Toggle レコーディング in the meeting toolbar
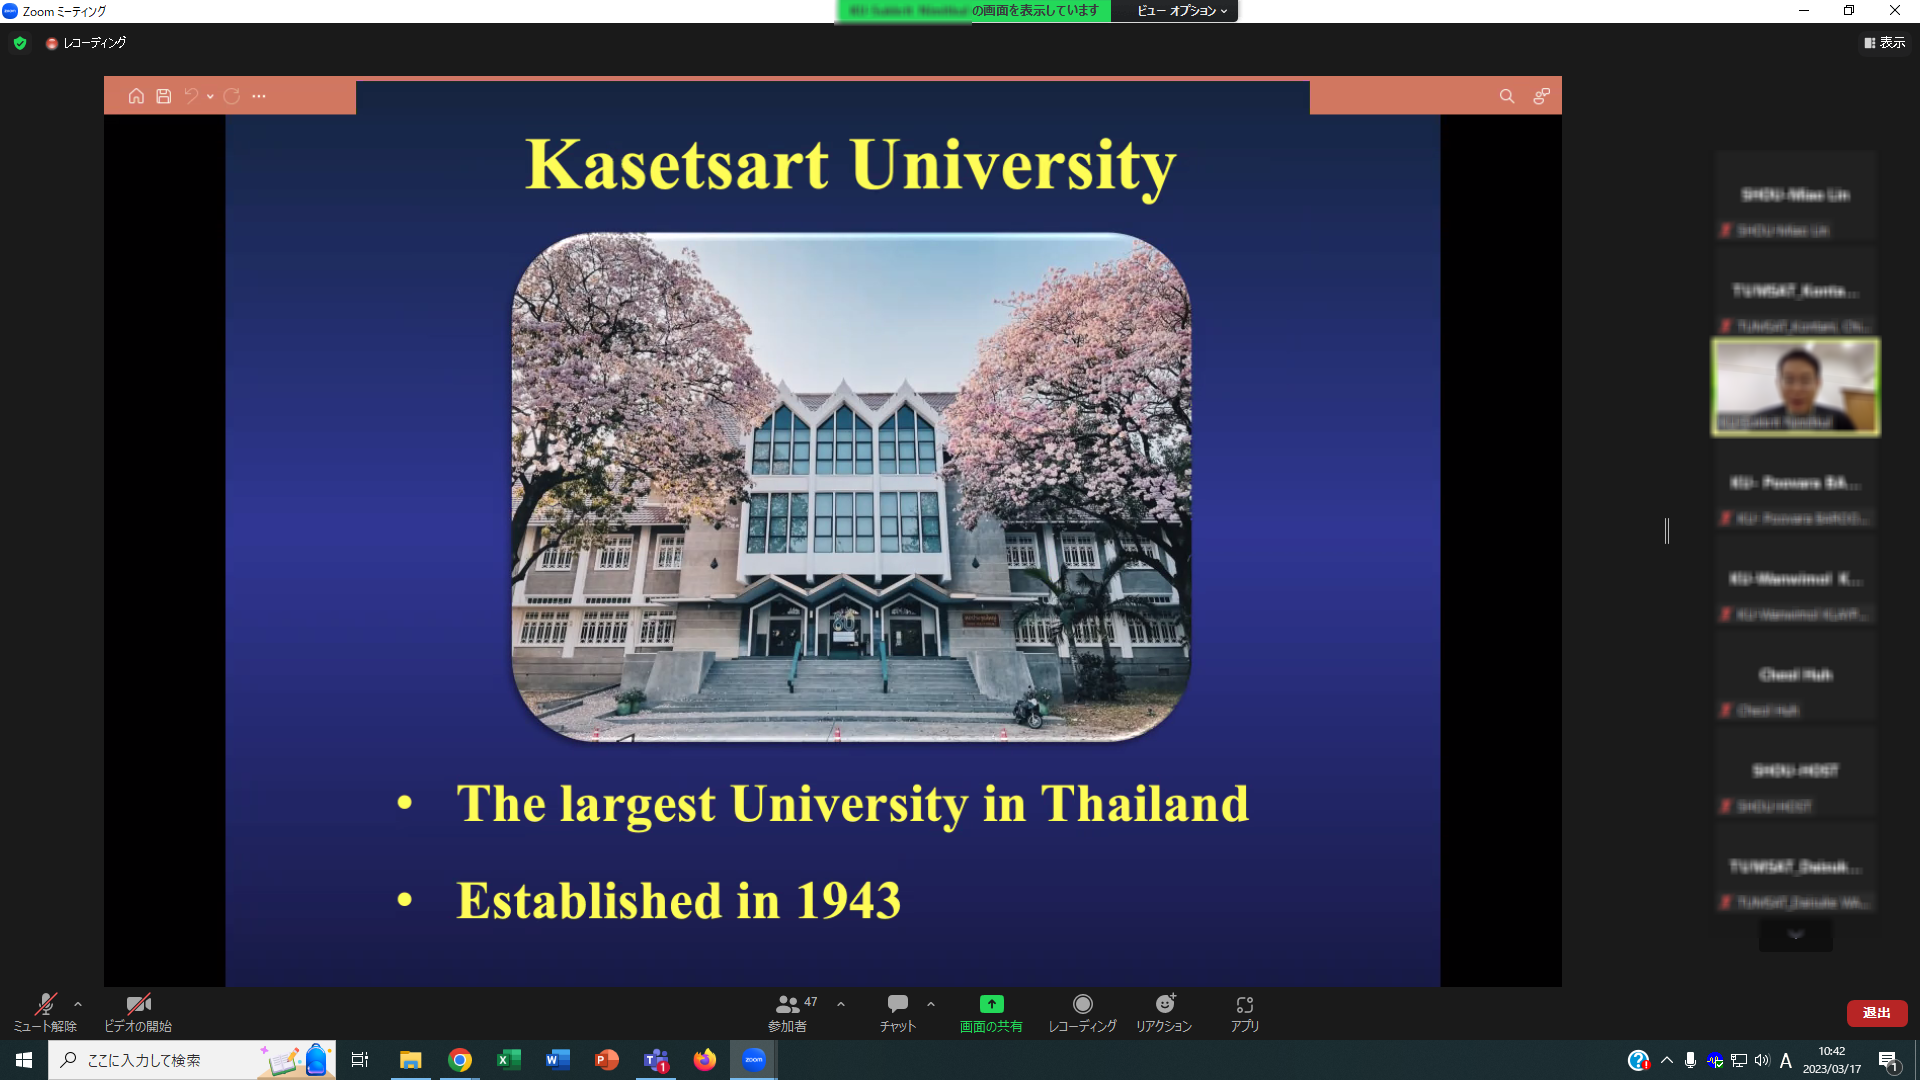The height and width of the screenshot is (1080, 1920). (x=1082, y=1013)
